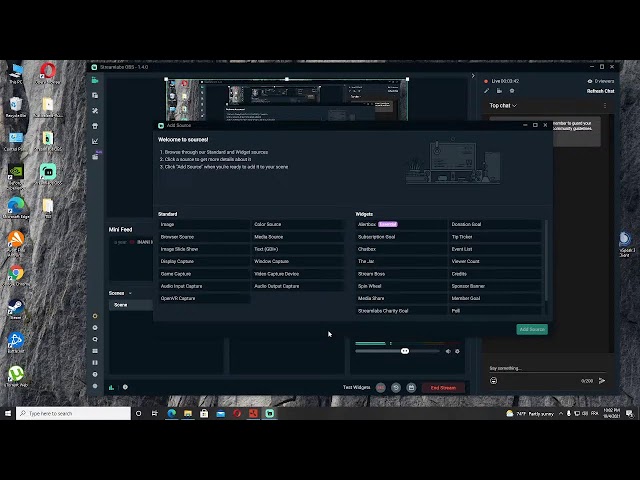The width and height of the screenshot is (640, 480).
Task: Select Video Capture Device source
Action: click(298, 274)
